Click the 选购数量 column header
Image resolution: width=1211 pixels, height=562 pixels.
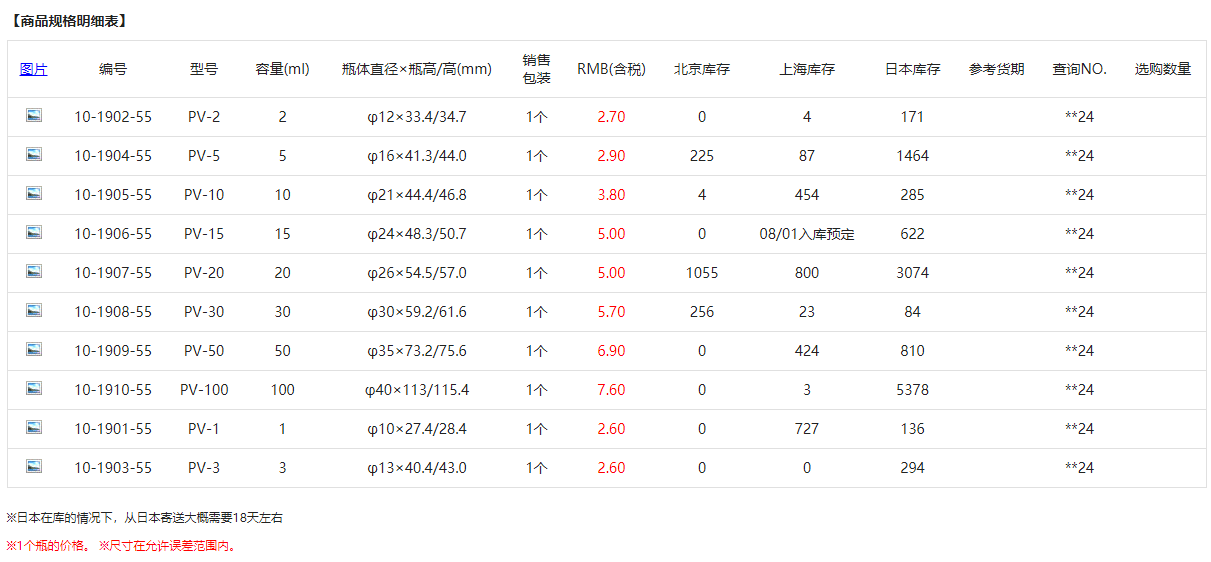1162,69
